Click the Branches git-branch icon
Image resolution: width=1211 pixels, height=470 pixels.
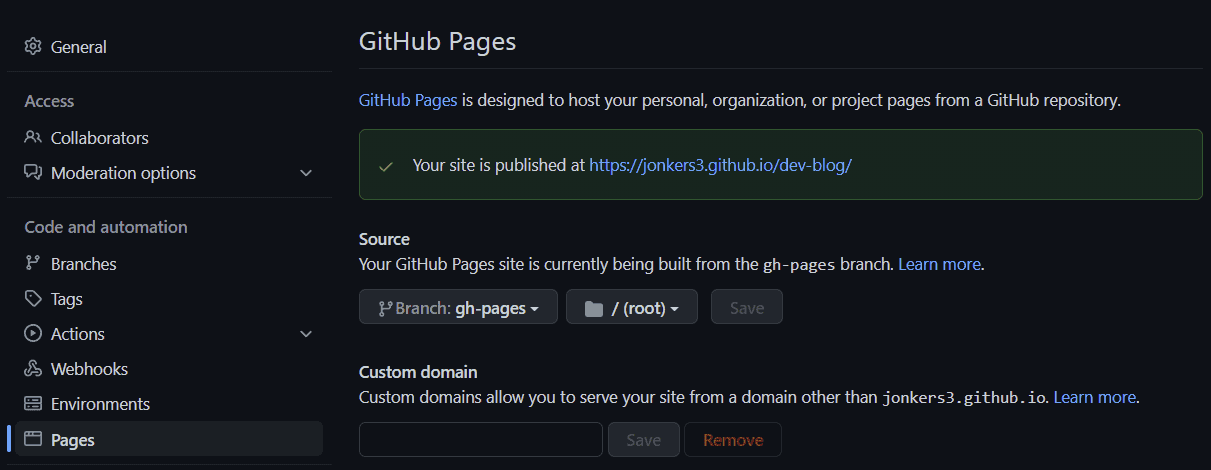33,264
